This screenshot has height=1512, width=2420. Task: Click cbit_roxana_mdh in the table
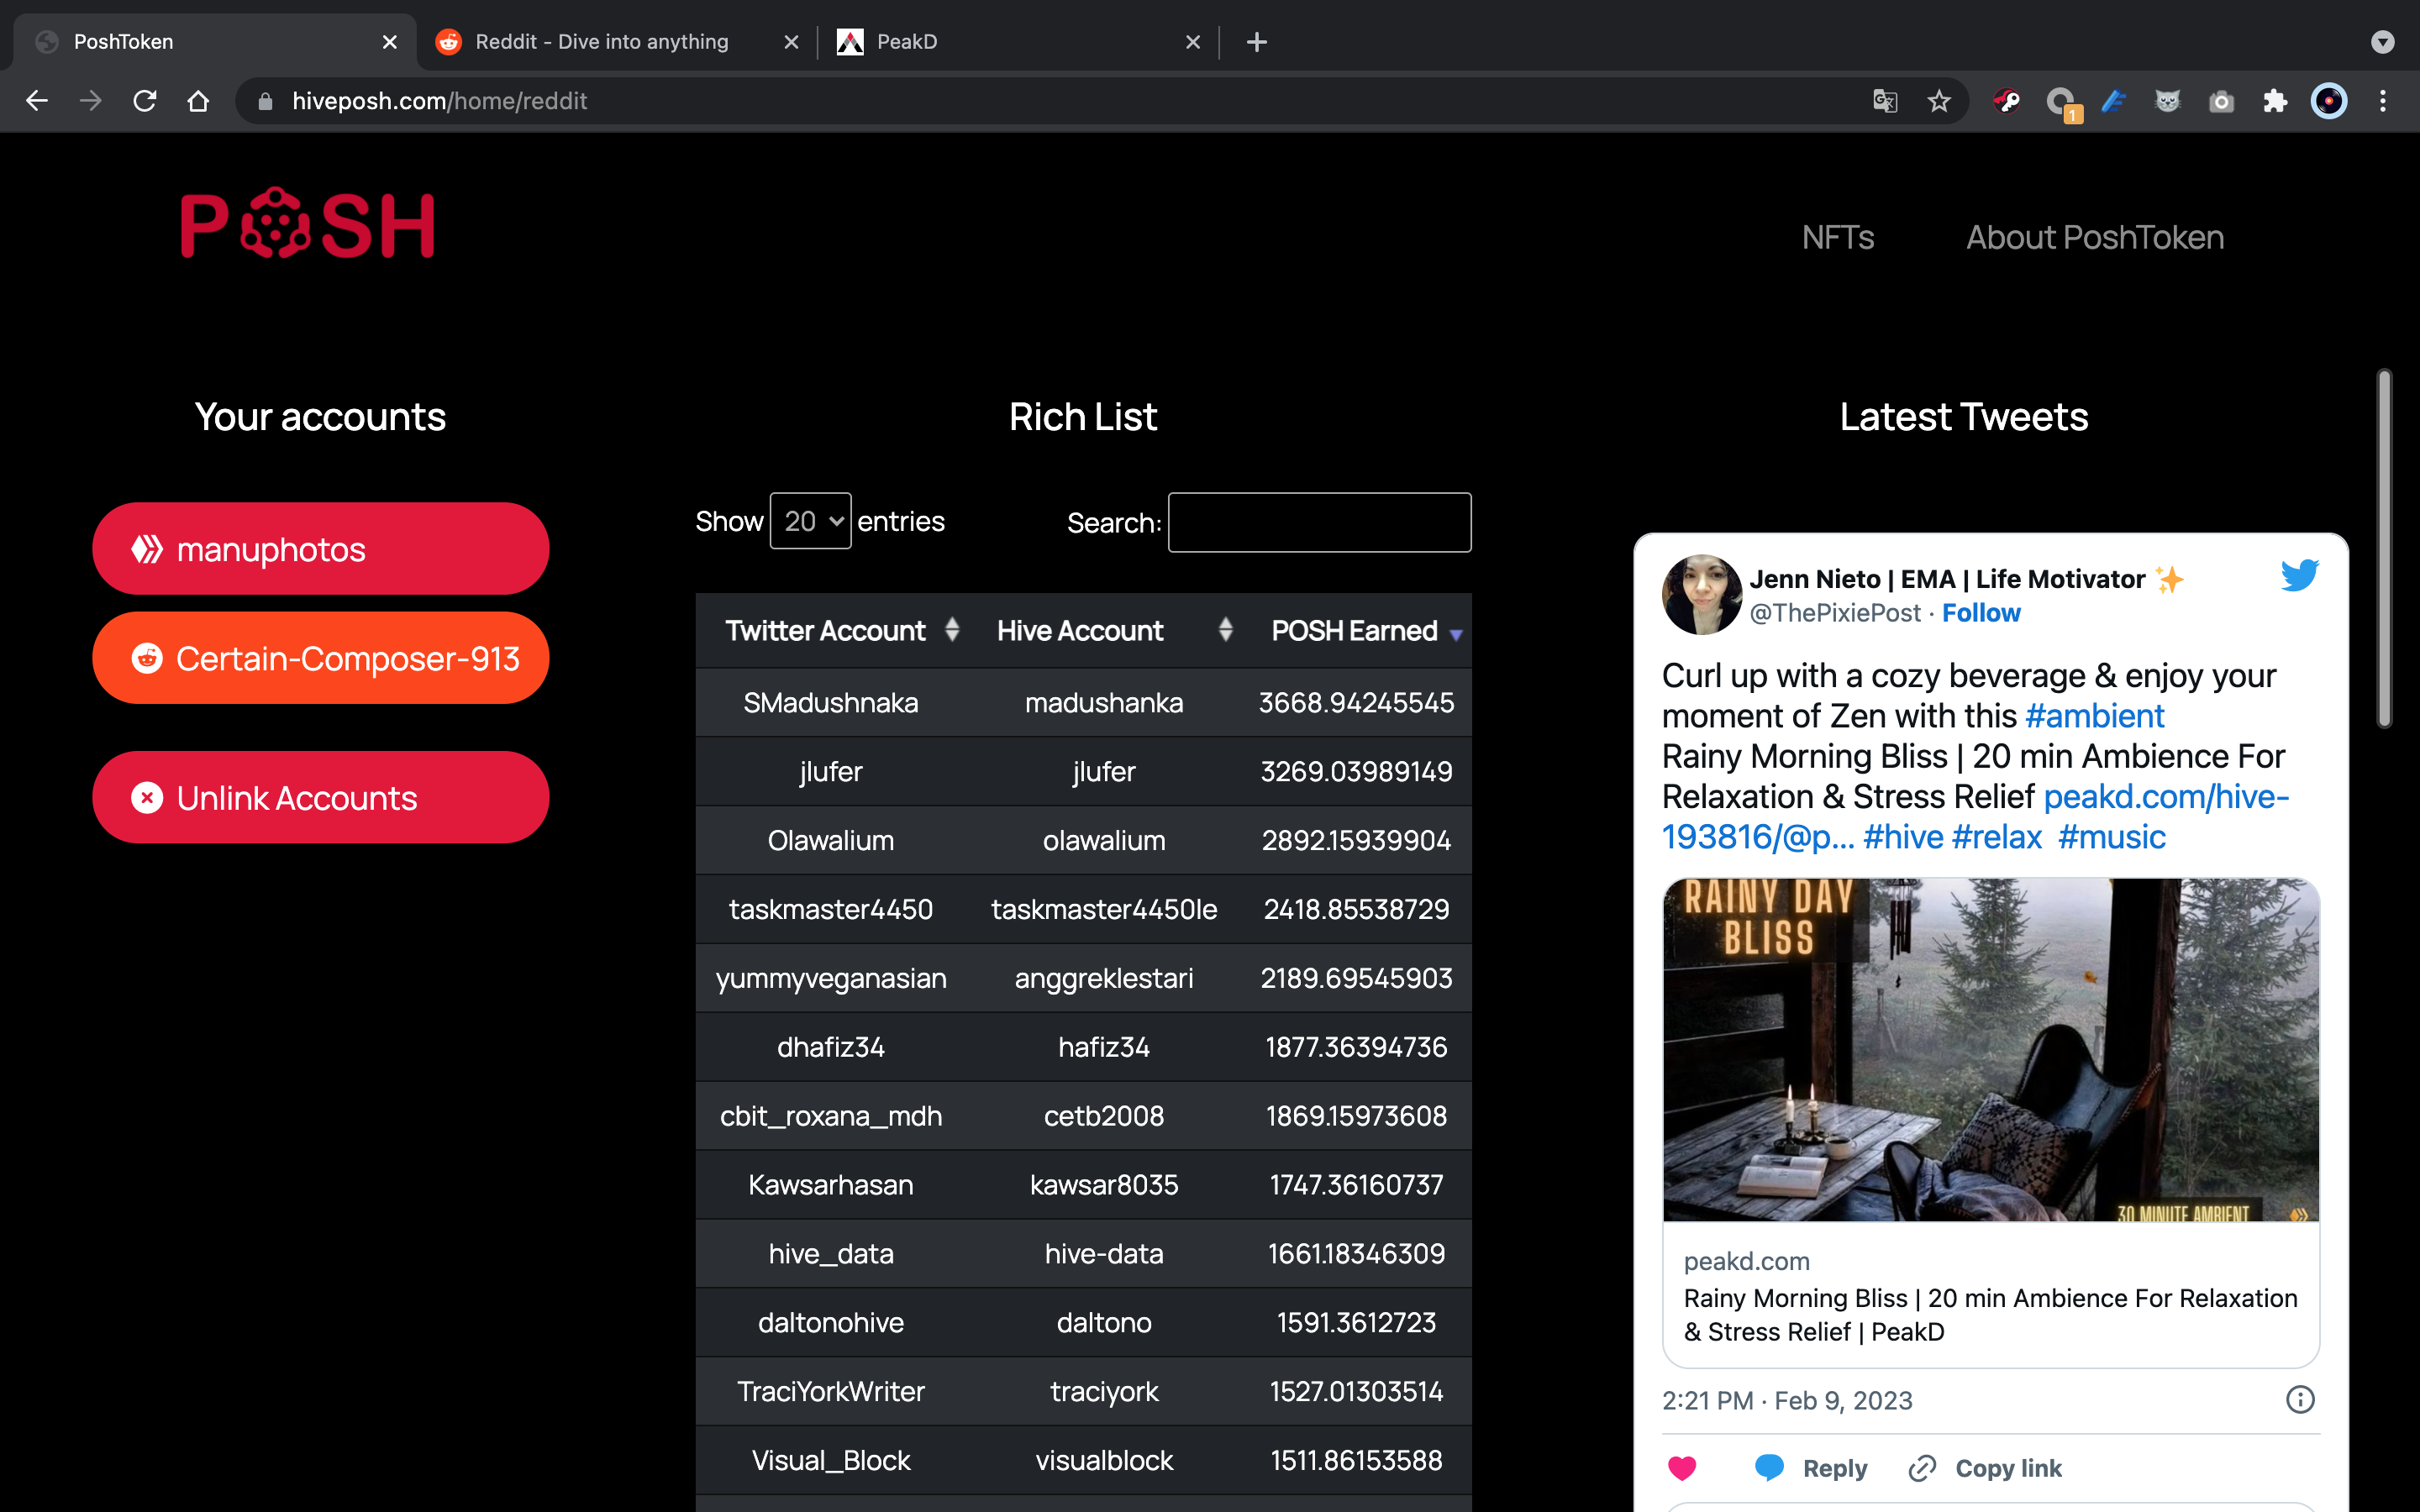click(830, 1117)
